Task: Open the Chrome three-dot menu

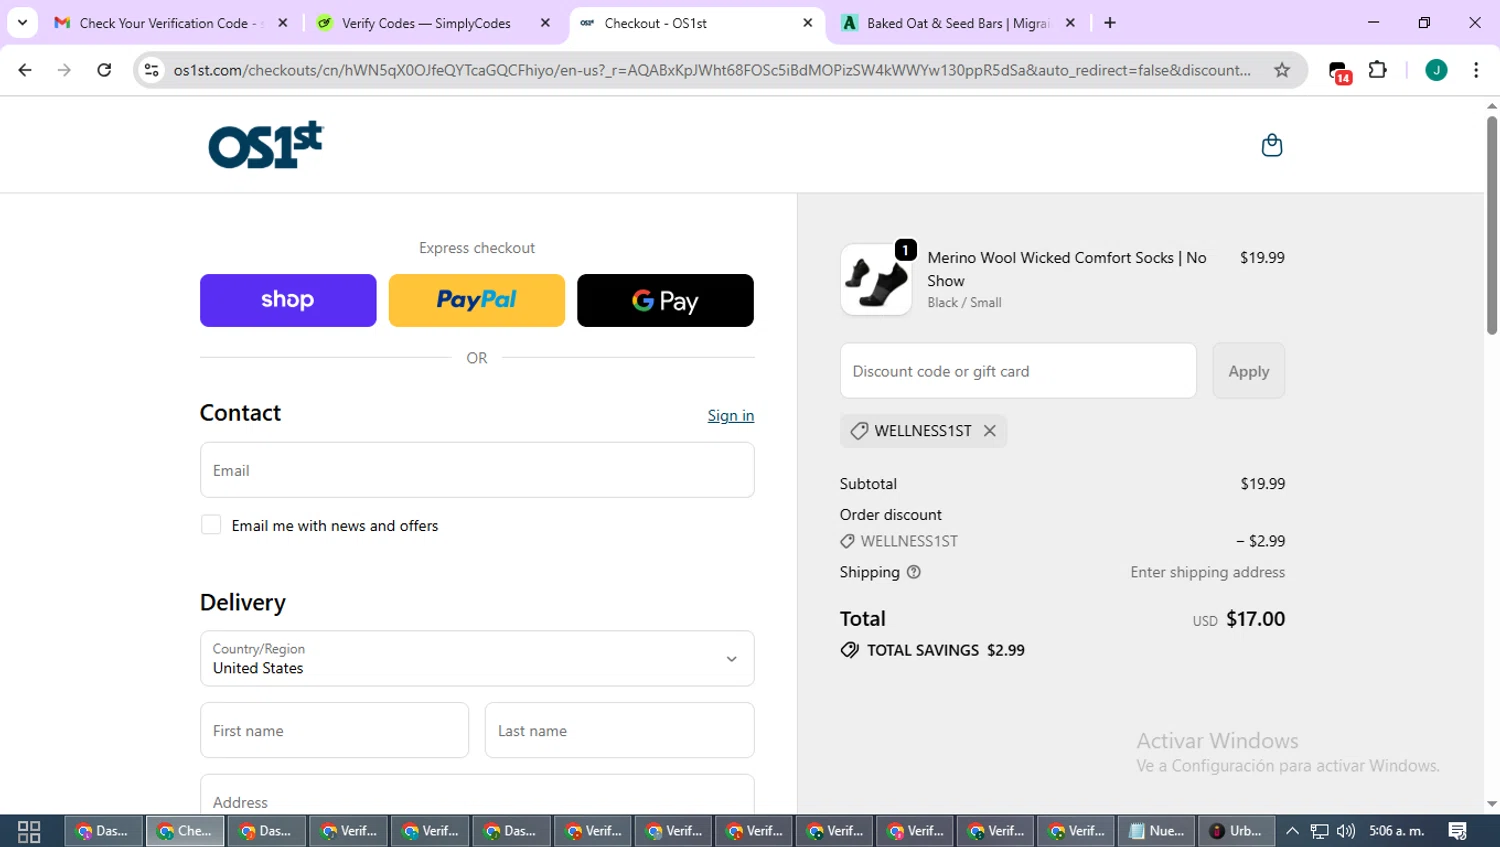Action: click(1476, 70)
